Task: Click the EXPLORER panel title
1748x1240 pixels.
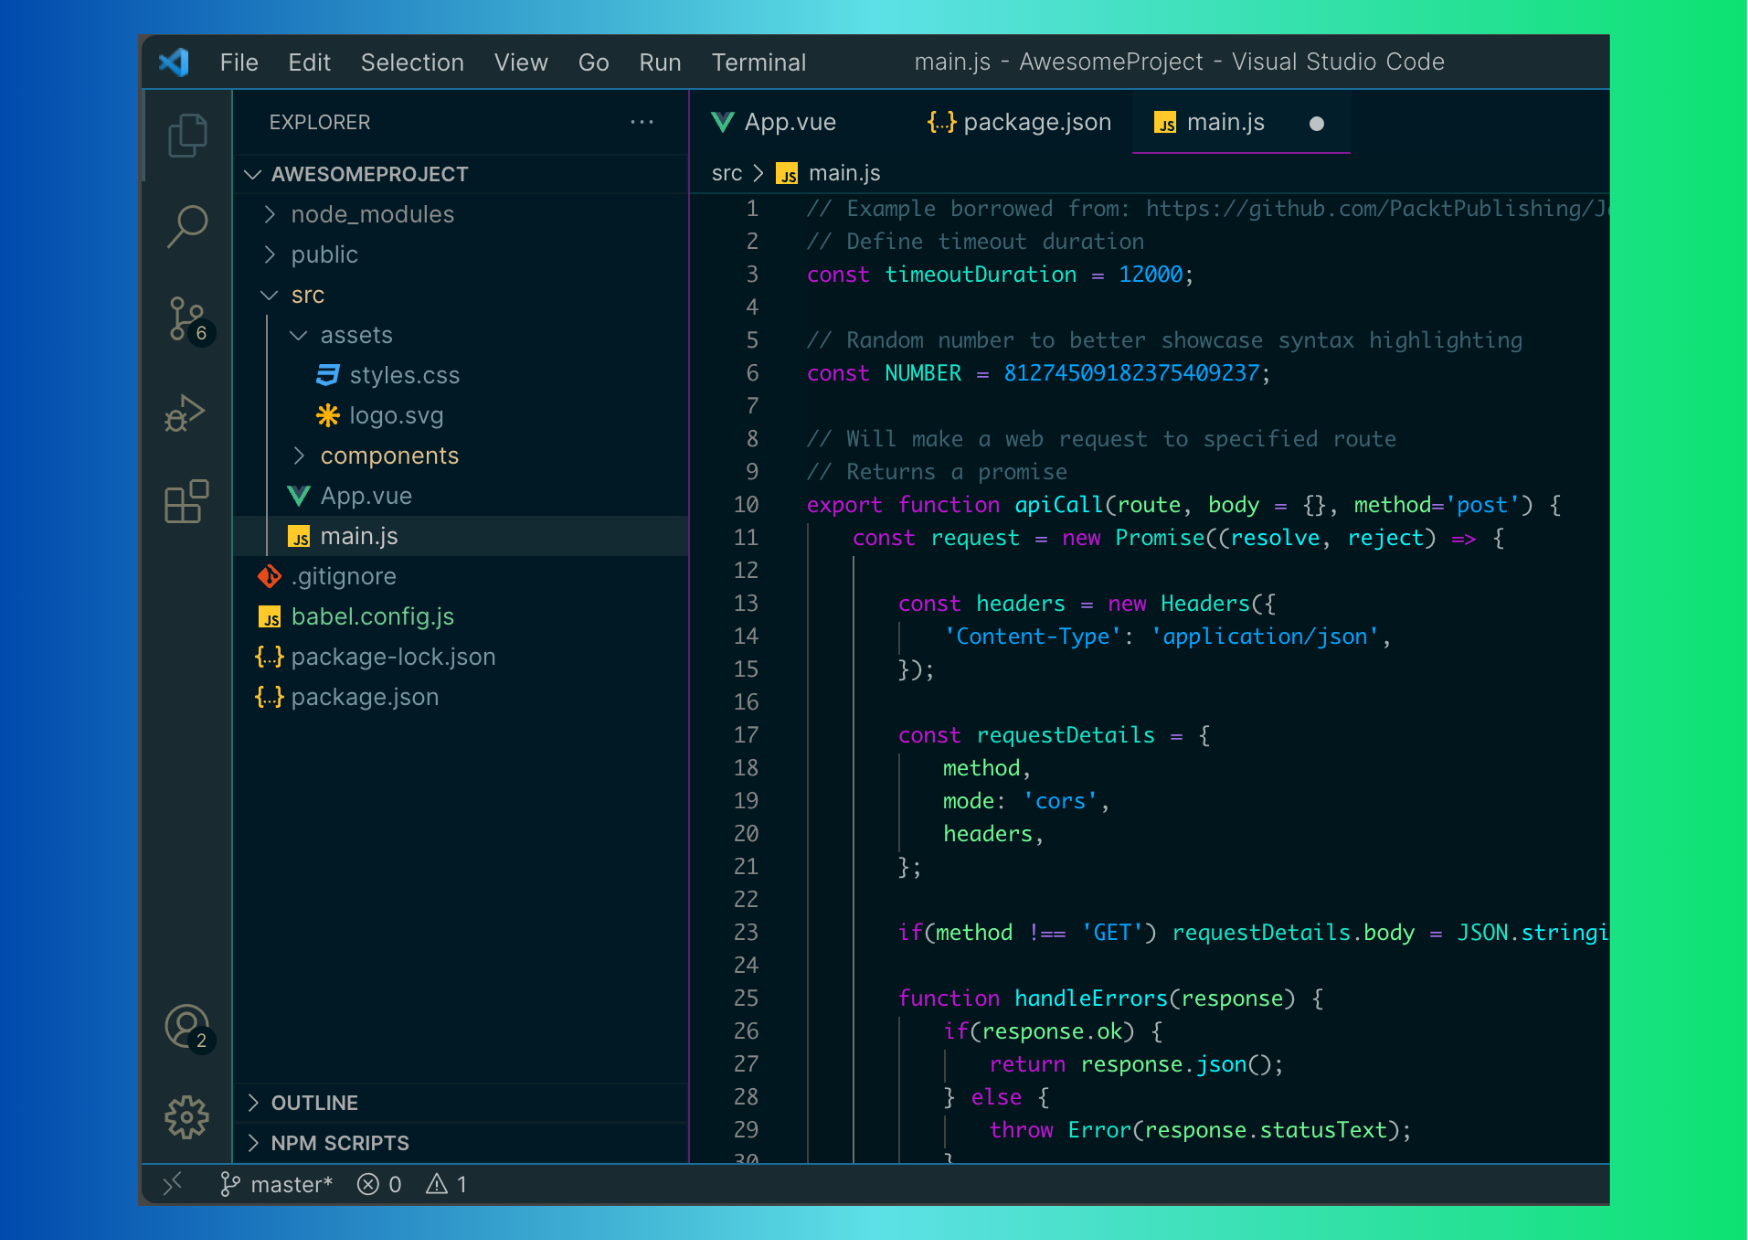Action: [320, 122]
